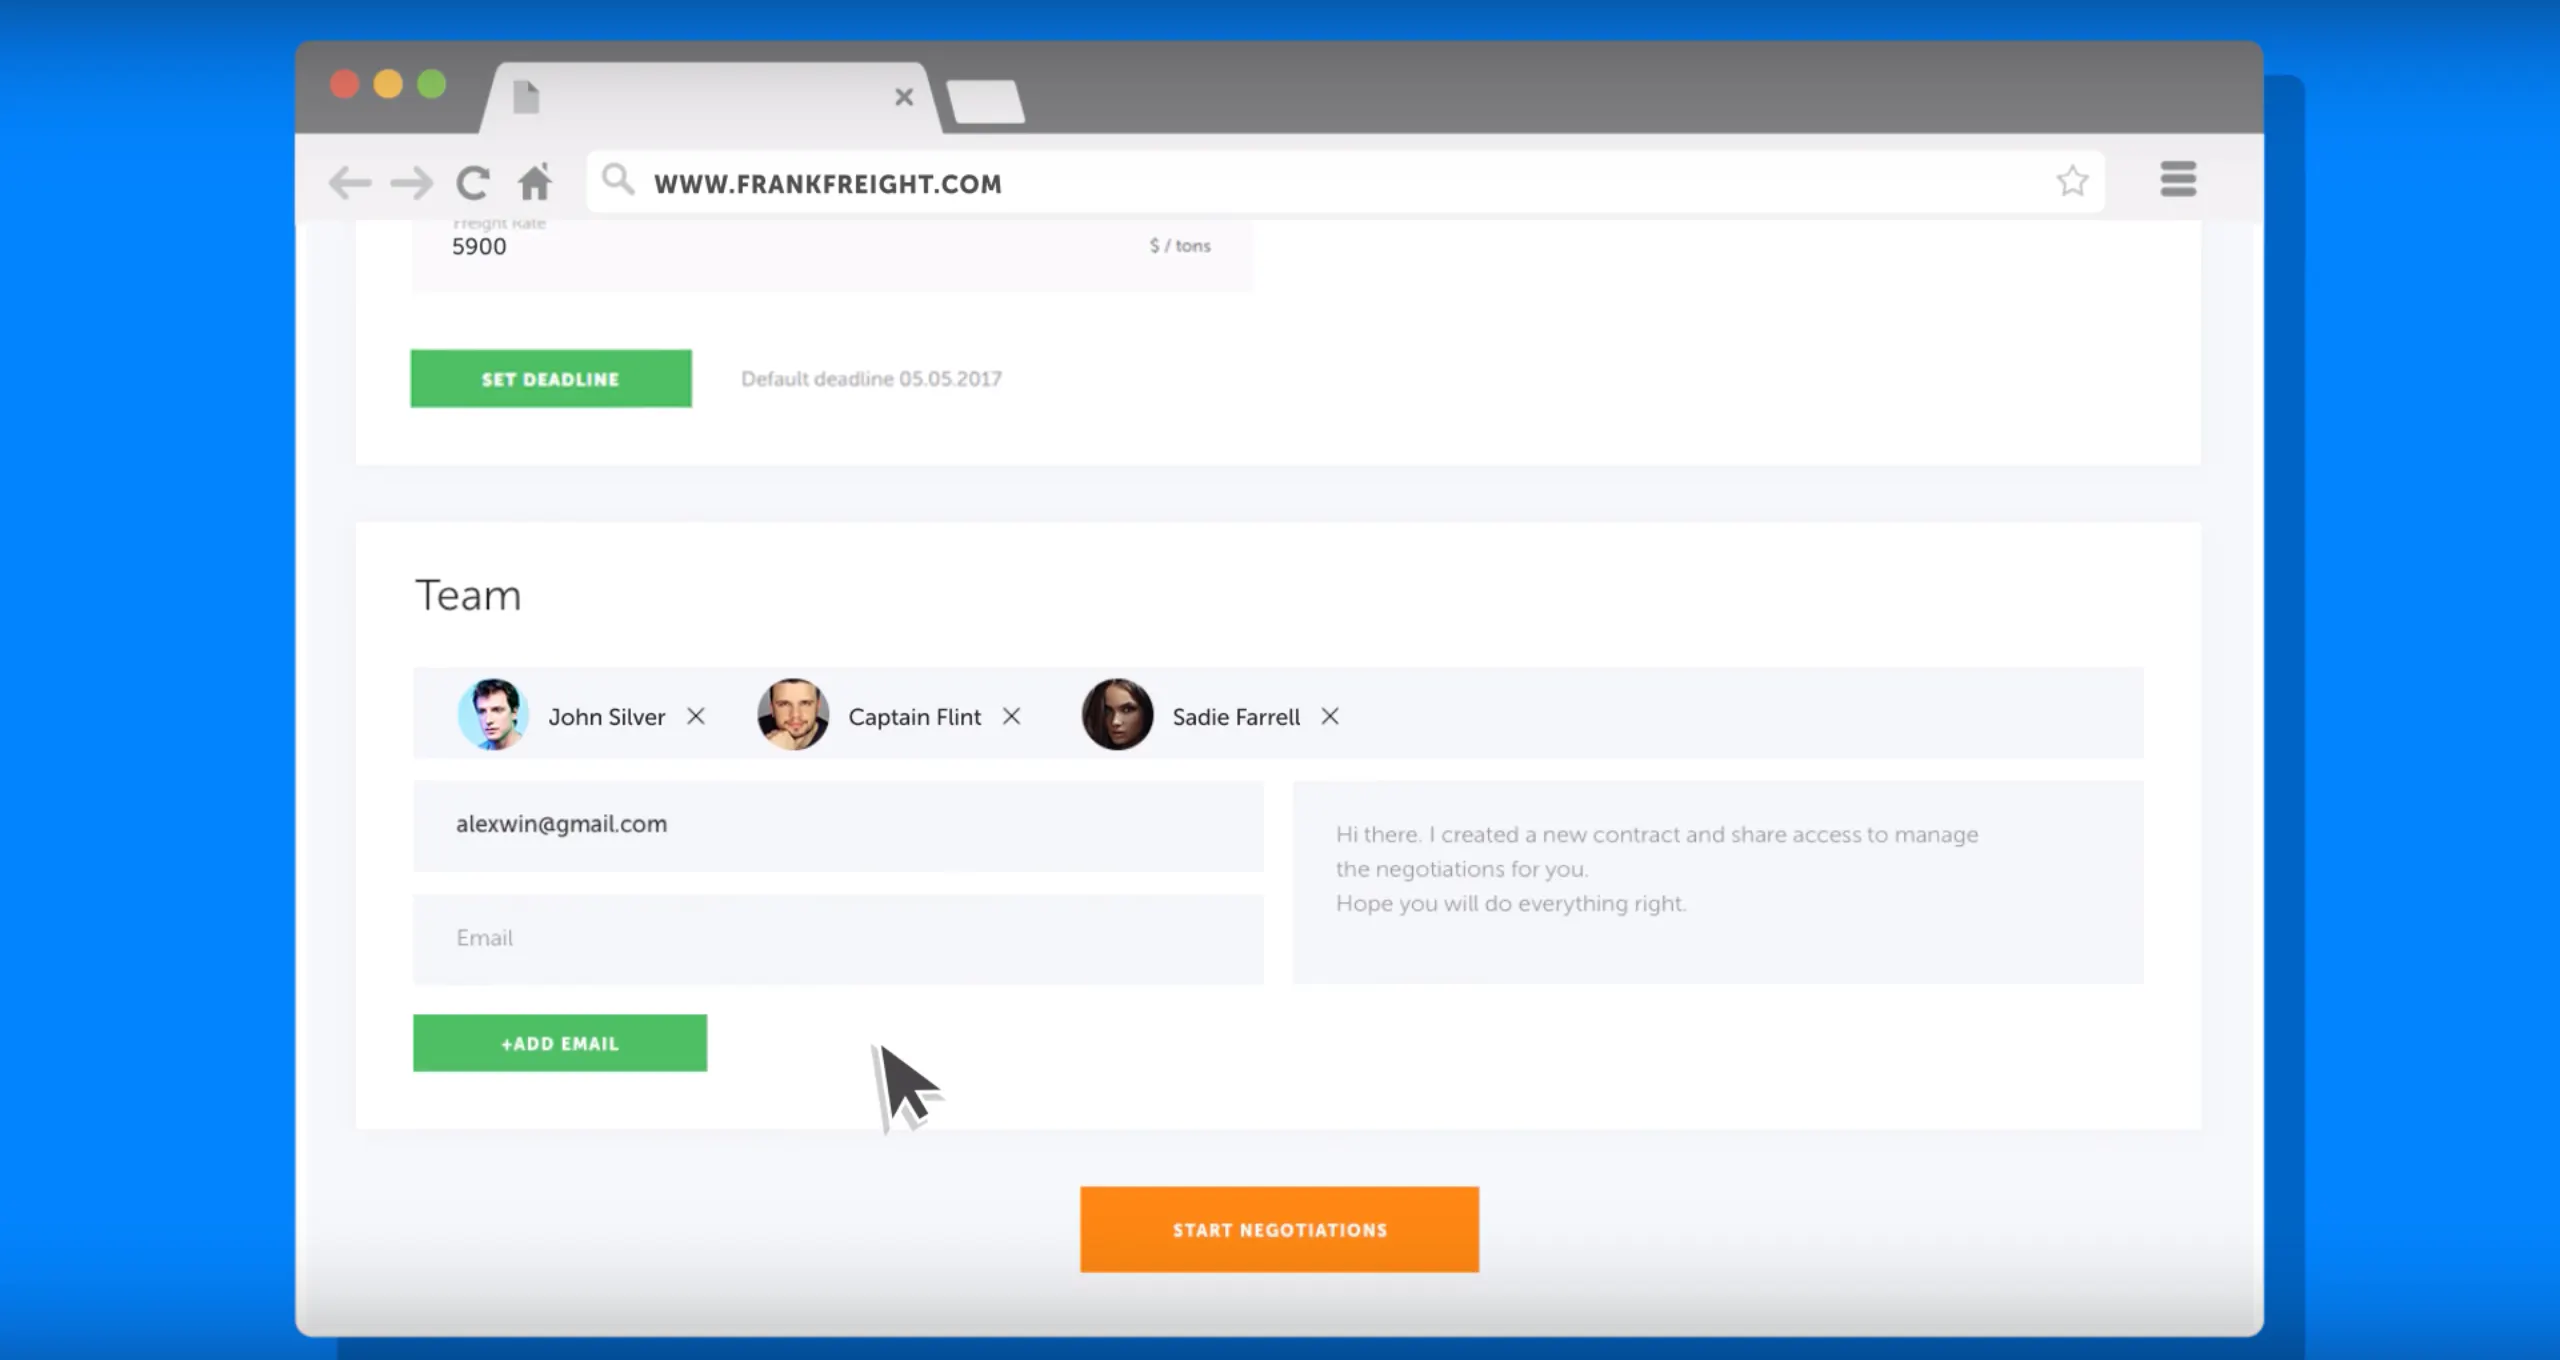Click the green window maximize dot
Screen dimensions: 2560x1360
pyautogui.click(x=432, y=84)
